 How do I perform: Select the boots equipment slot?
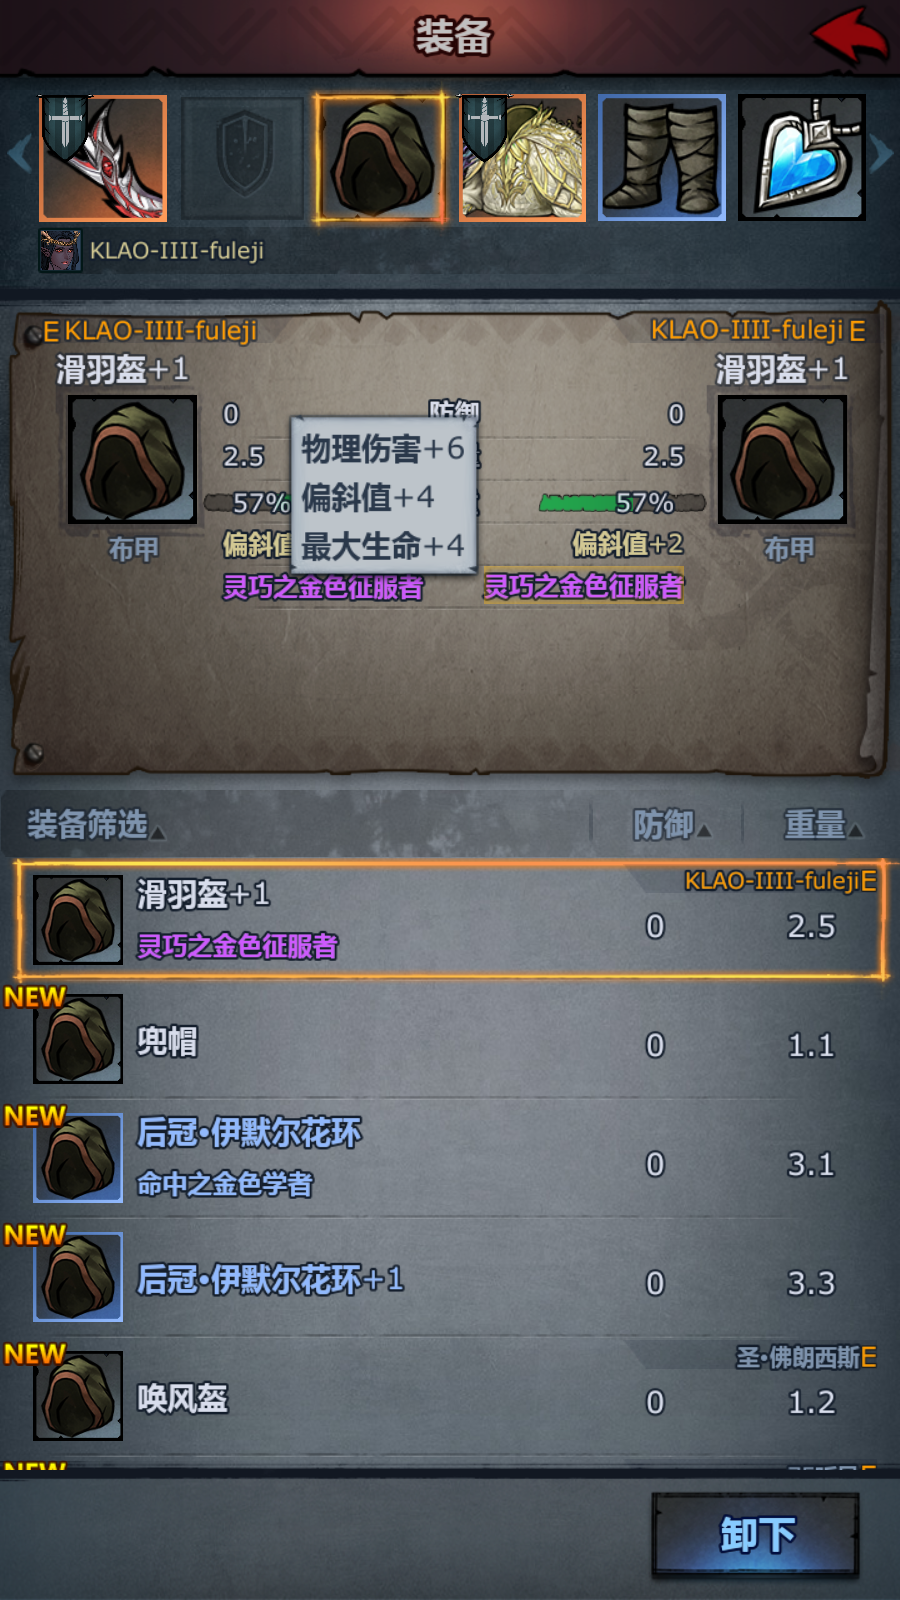[x=662, y=158]
